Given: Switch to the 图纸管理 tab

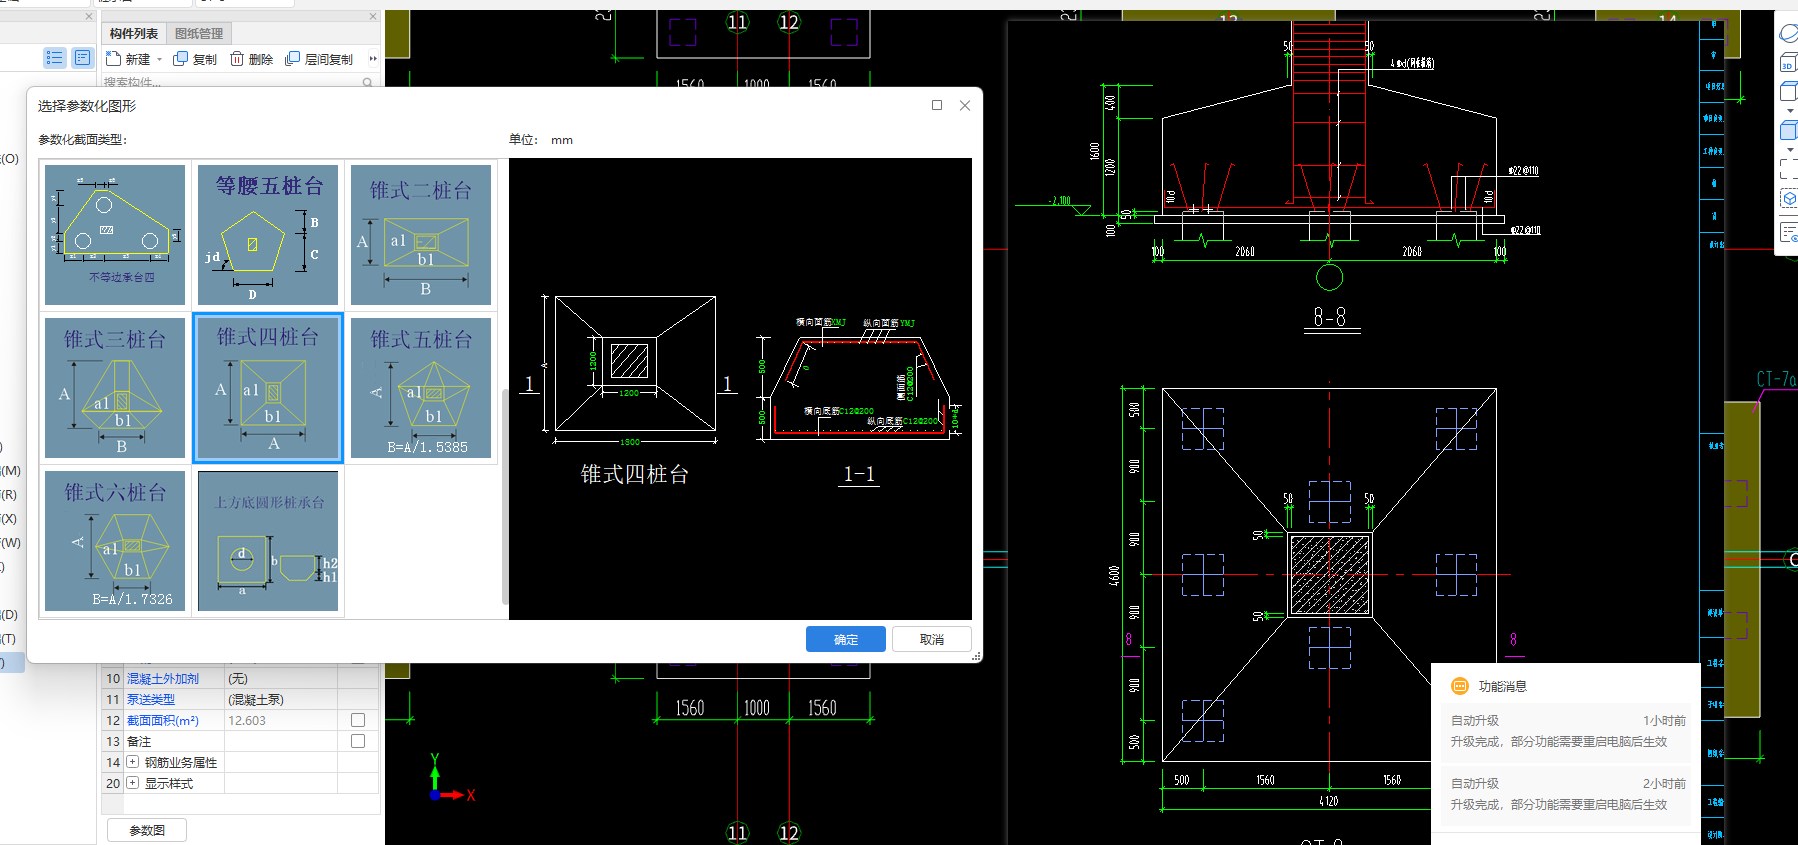Looking at the screenshot, I should click(x=199, y=33).
